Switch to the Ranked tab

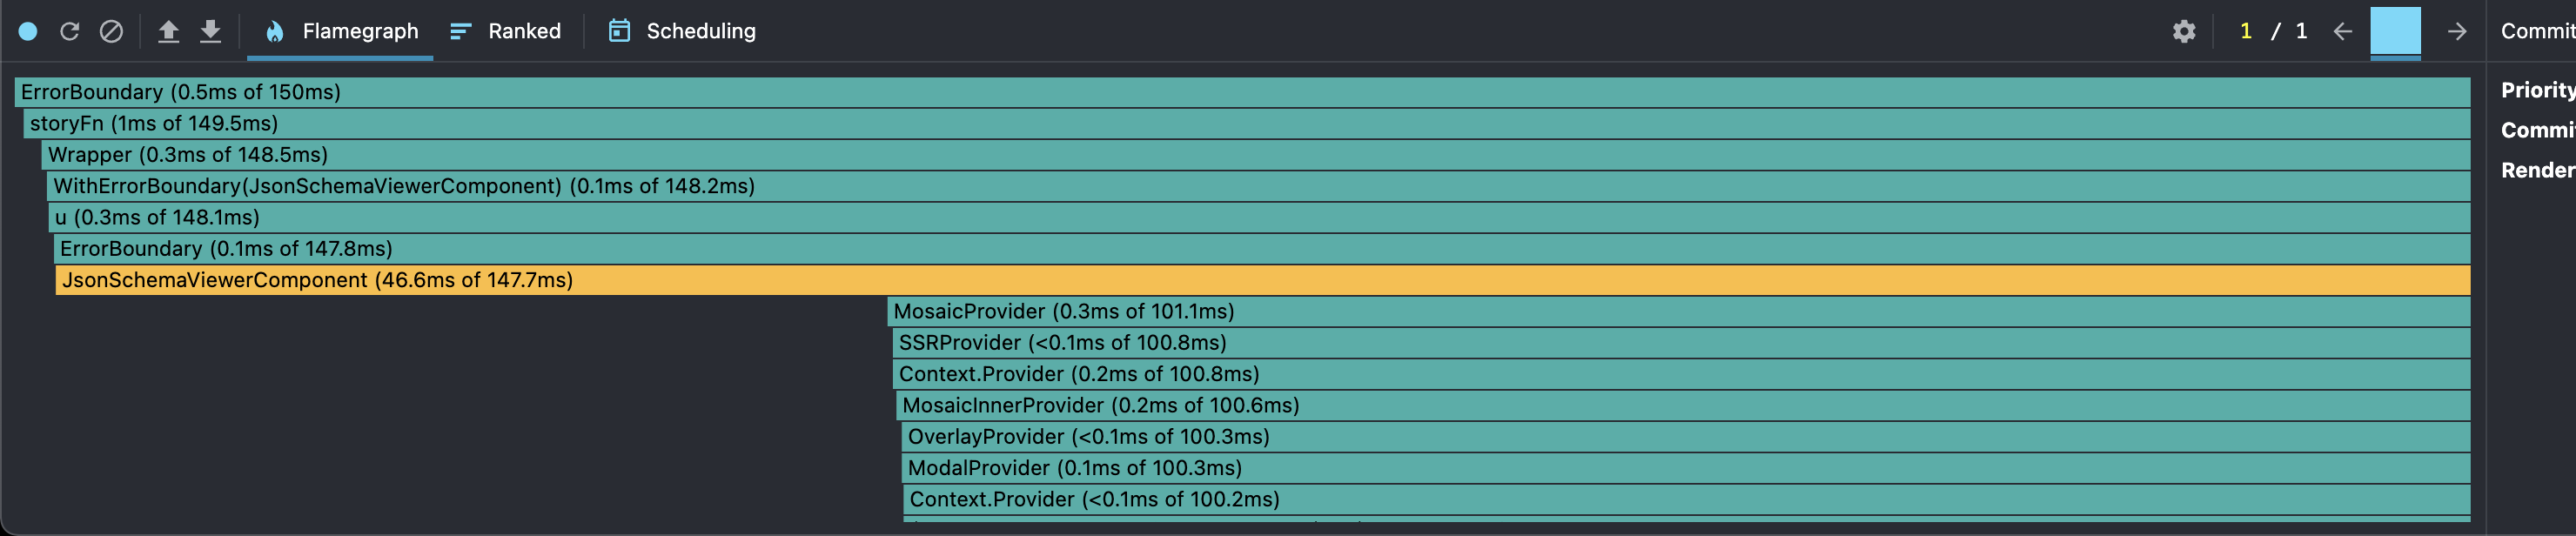coord(506,31)
